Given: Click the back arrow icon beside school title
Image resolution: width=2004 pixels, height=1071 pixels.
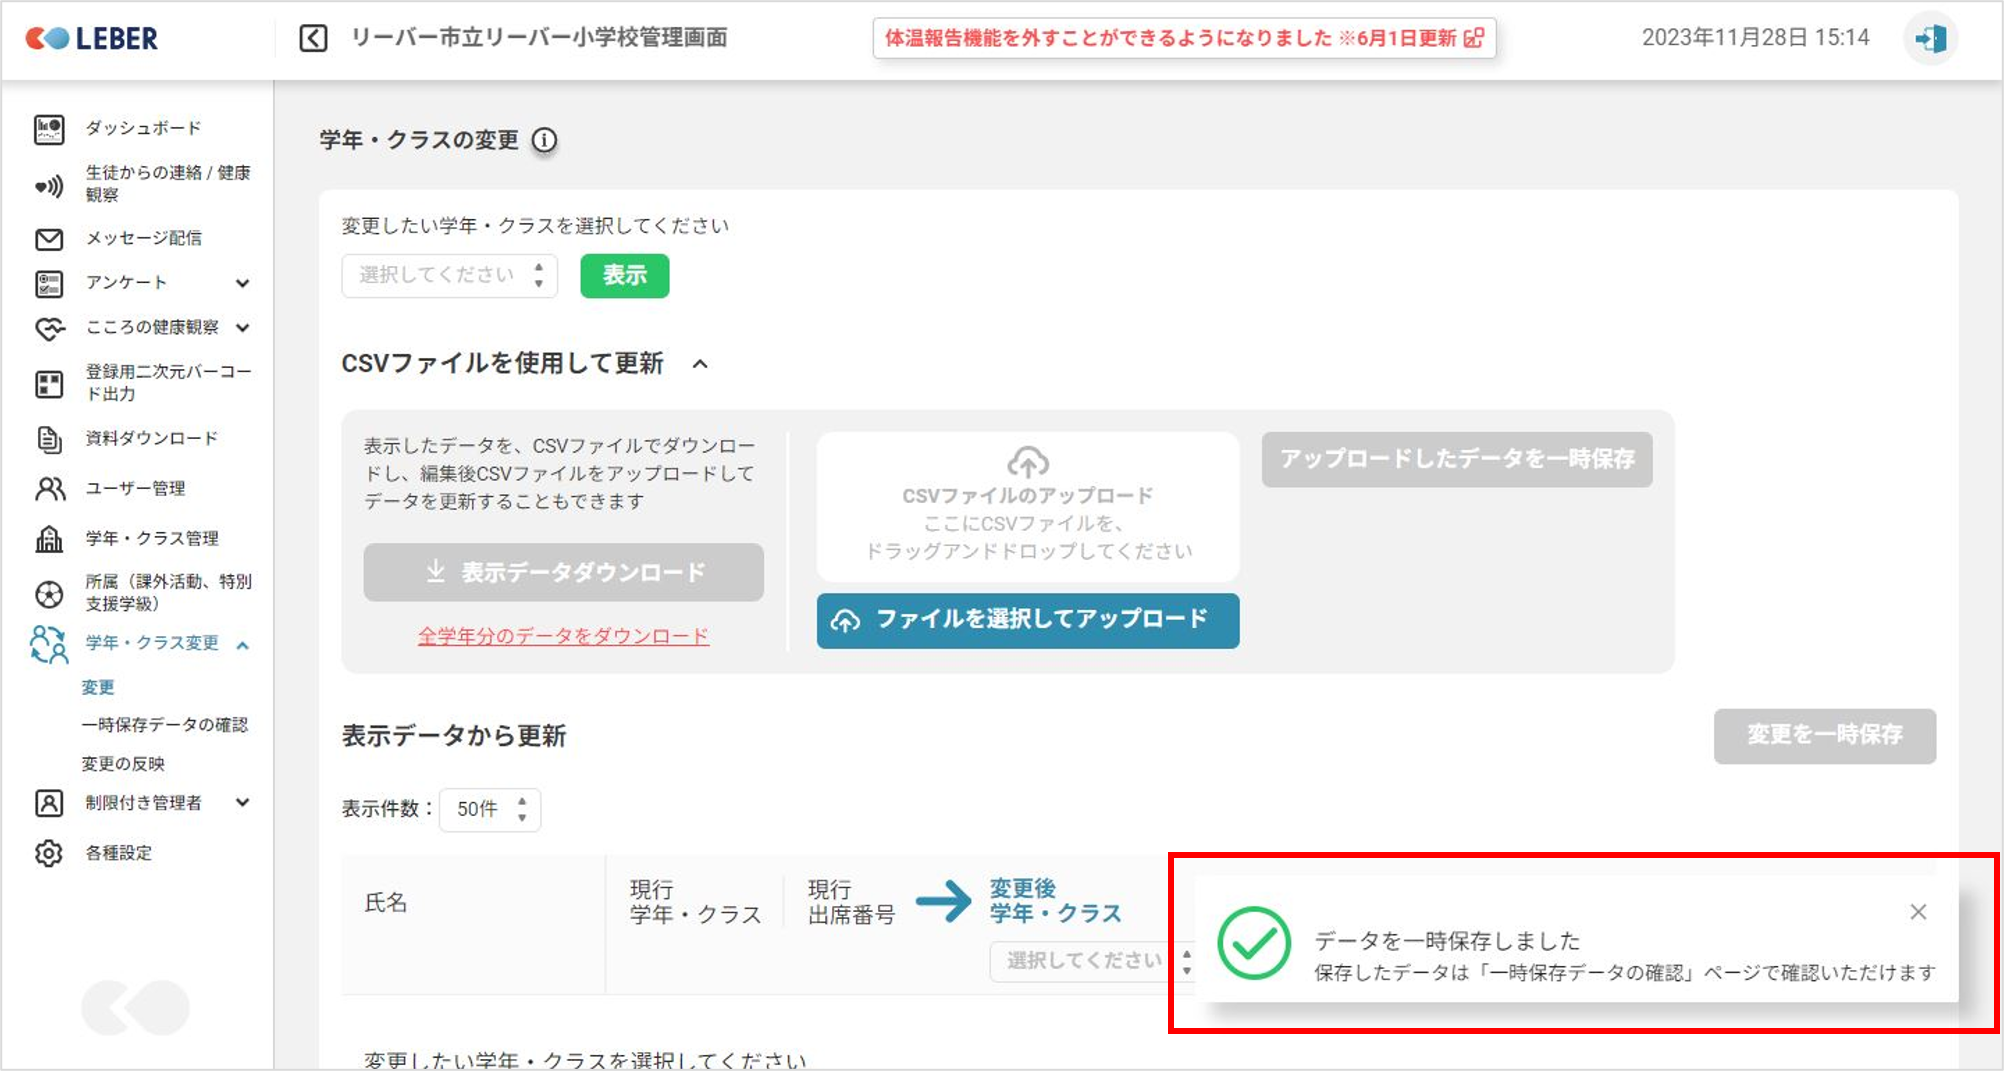Looking at the screenshot, I should [313, 39].
